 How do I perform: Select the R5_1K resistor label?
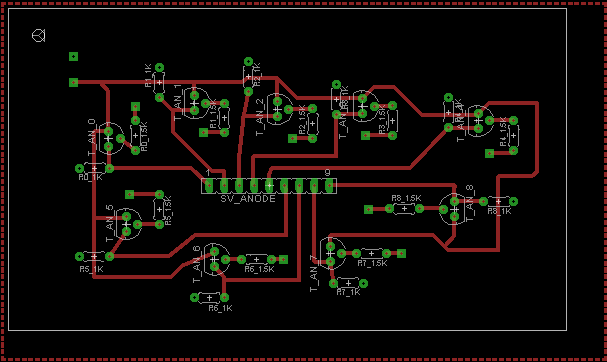point(91,269)
